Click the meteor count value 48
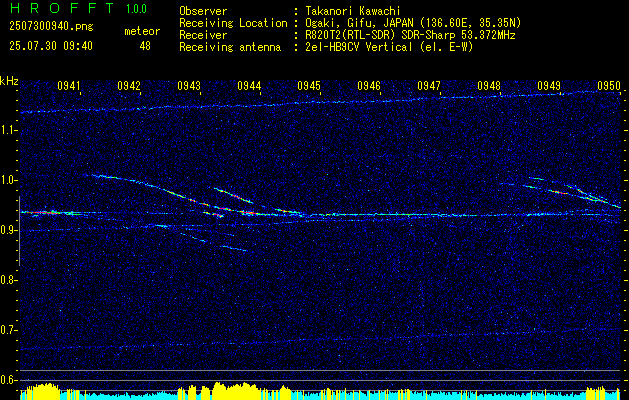Image resolution: width=629 pixels, height=400 pixels. pos(145,46)
